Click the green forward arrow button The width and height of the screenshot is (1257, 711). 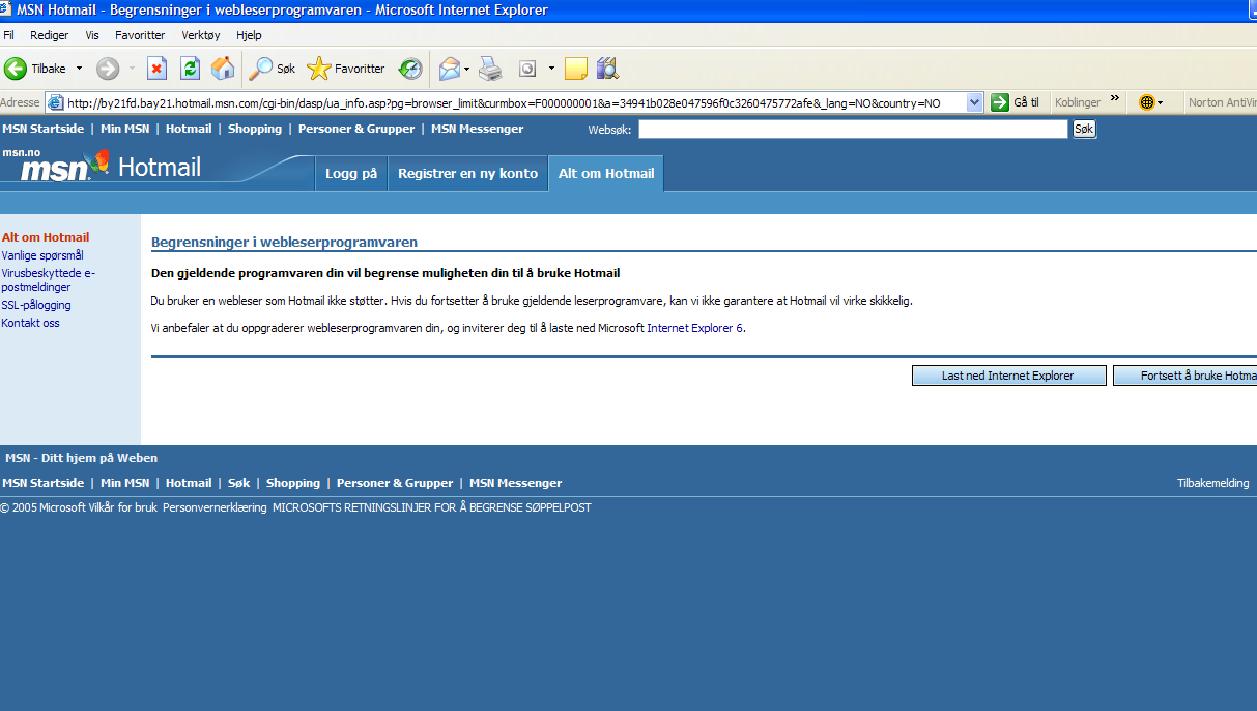[107, 69]
